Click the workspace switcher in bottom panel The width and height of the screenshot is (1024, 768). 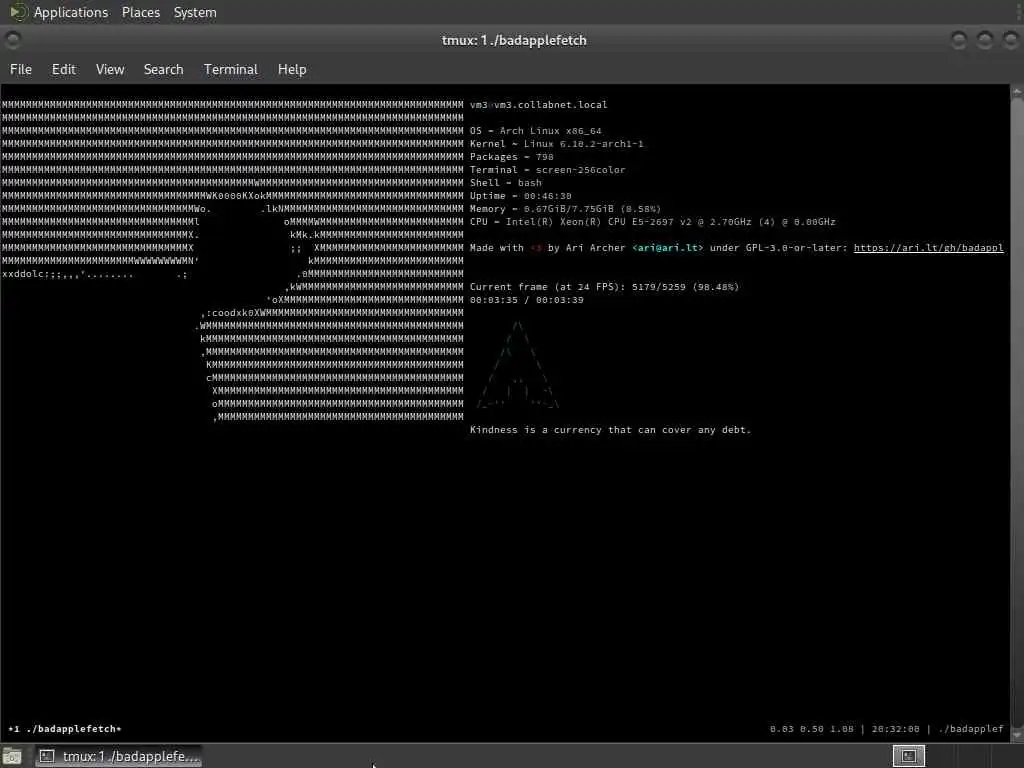[908, 756]
